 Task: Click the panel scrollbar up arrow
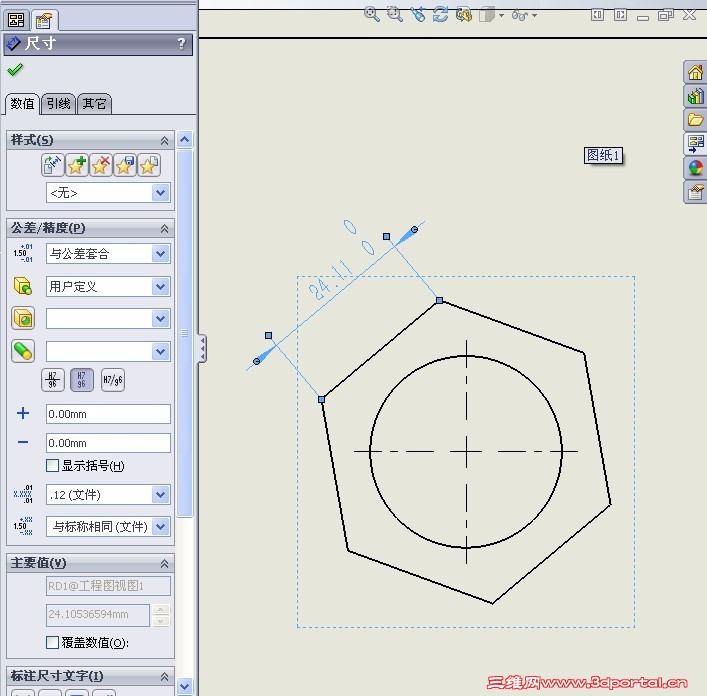pyautogui.click(x=184, y=140)
